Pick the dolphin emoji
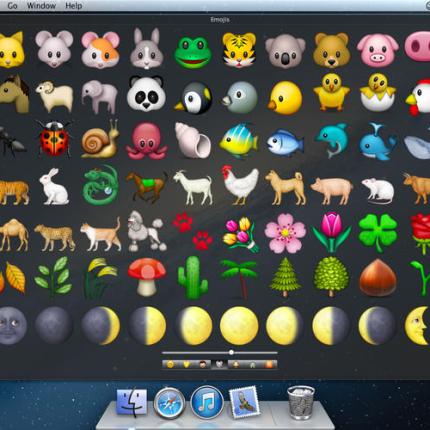This screenshot has width=430, height=430. [332, 140]
